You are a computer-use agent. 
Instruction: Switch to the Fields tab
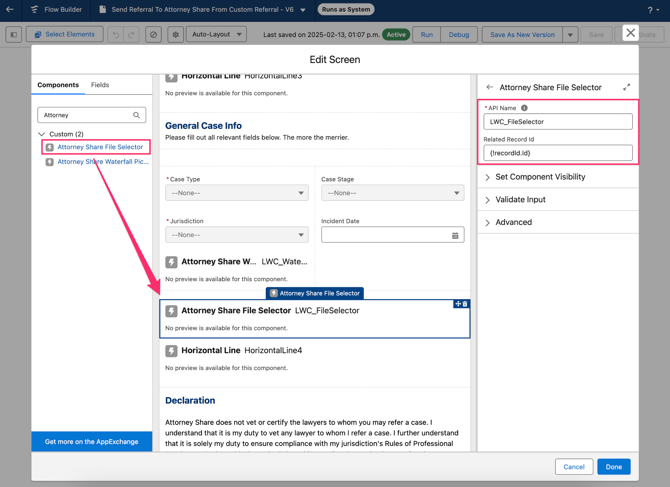(x=100, y=85)
